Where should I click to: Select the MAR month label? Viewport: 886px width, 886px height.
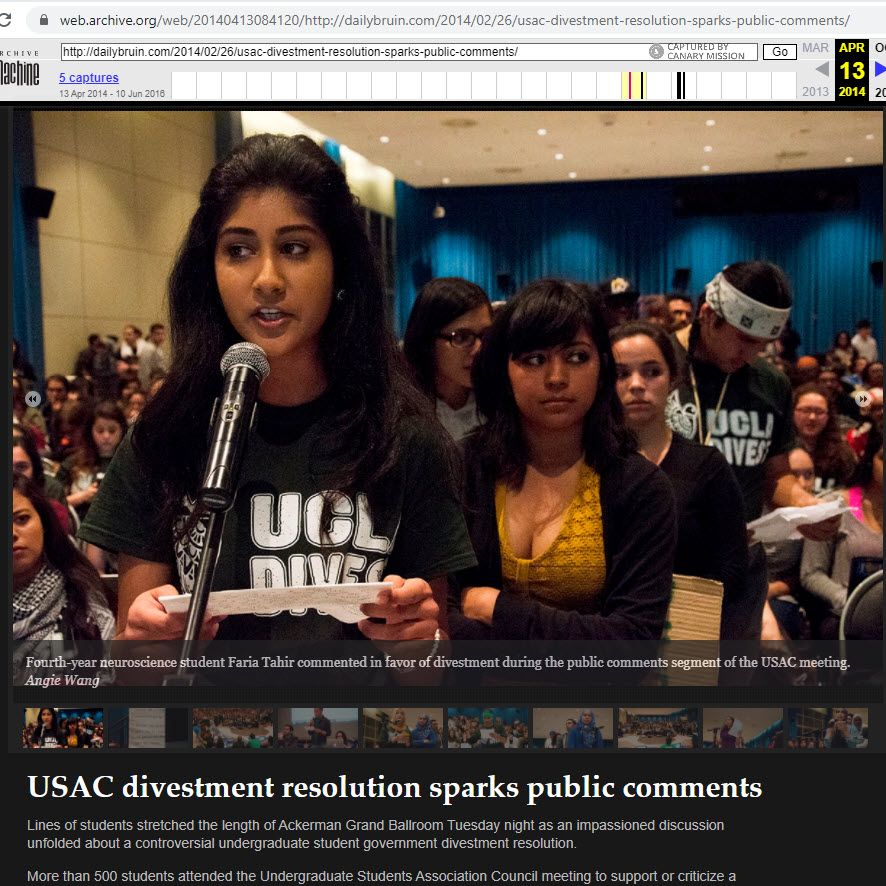tap(814, 47)
